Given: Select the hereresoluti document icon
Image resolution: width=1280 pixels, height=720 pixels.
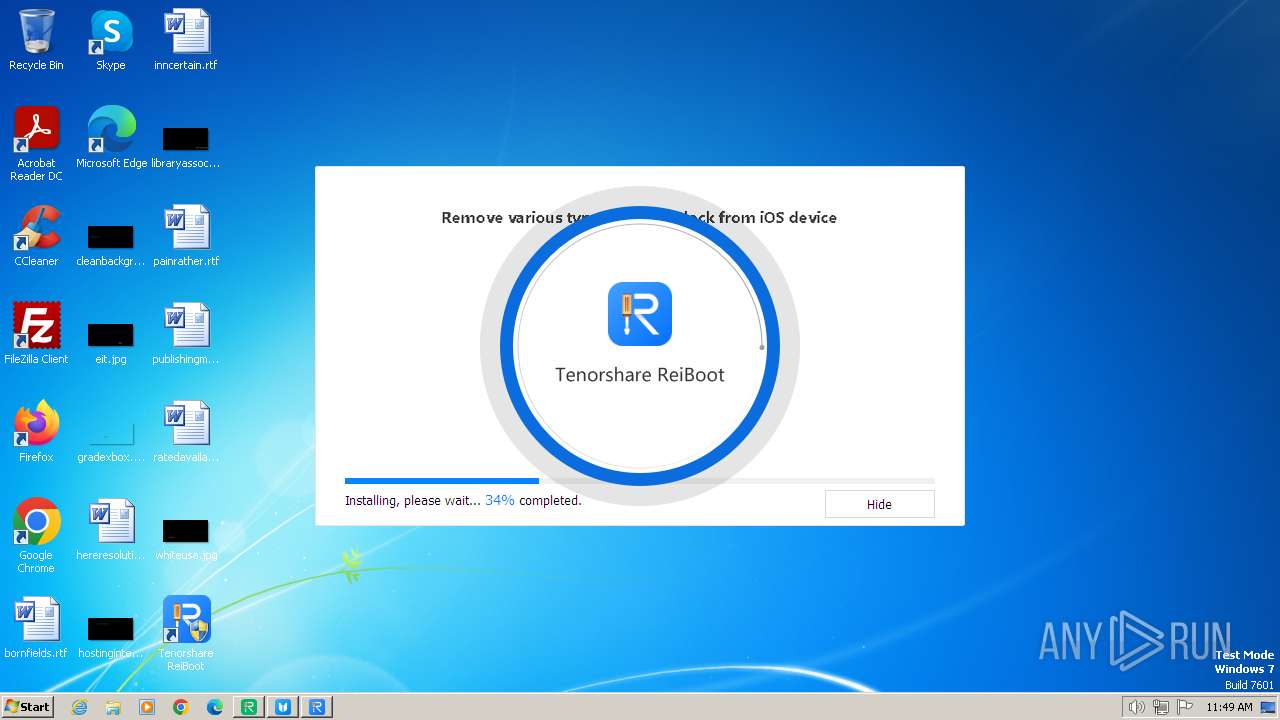Looking at the screenshot, I should point(111,531).
